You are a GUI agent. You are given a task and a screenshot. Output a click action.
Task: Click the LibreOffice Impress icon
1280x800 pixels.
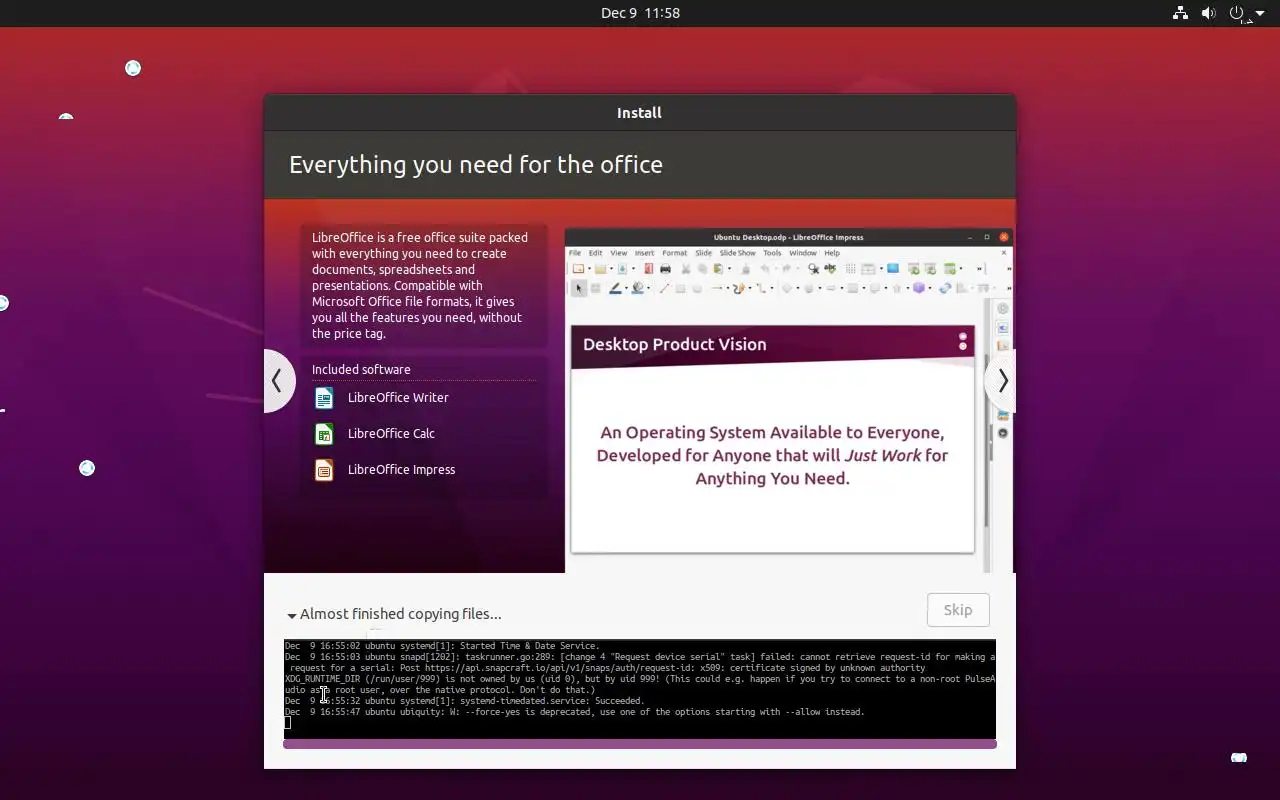(324, 470)
